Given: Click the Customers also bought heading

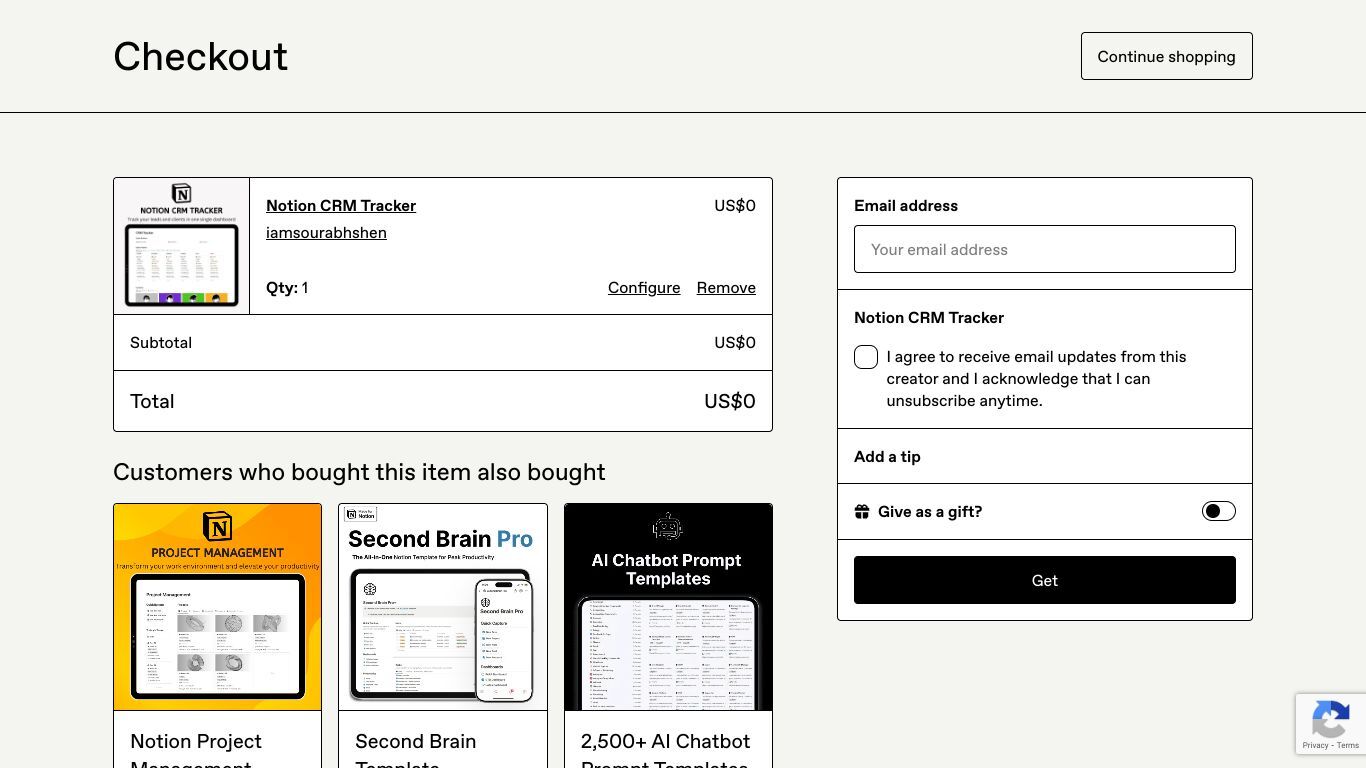Looking at the screenshot, I should 359,472.
